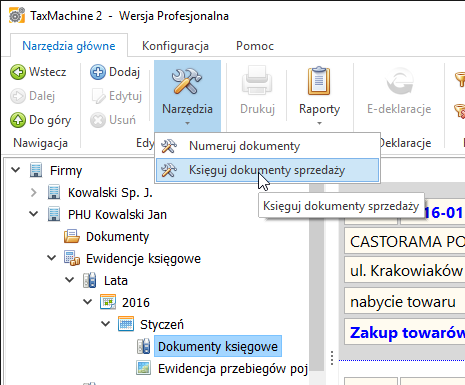This screenshot has height=385, width=465.
Task: Click the Styczeń month calendar icon
Action: pyautogui.click(x=126, y=324)
